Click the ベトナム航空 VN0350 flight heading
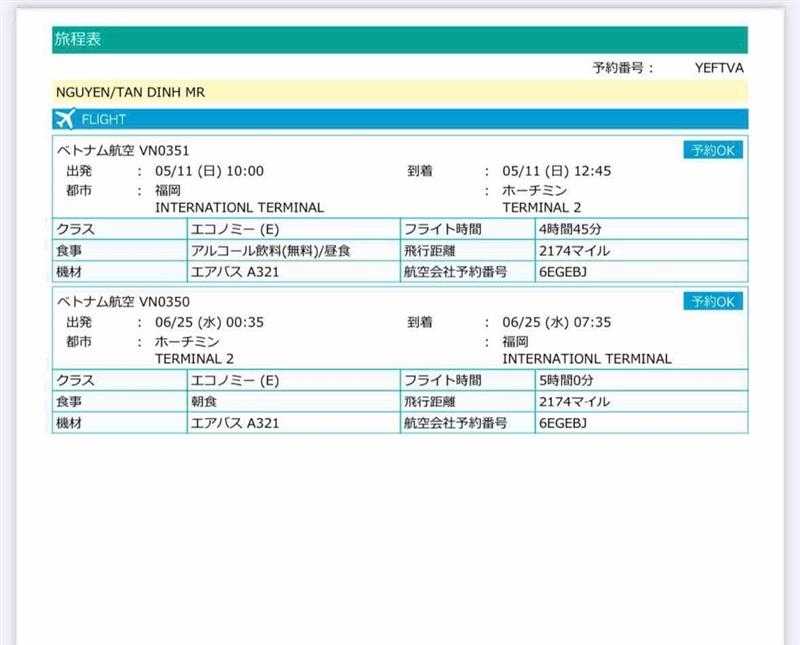Image resolution: width=800 pixels, height=645 pixels. tap(124, 302)
